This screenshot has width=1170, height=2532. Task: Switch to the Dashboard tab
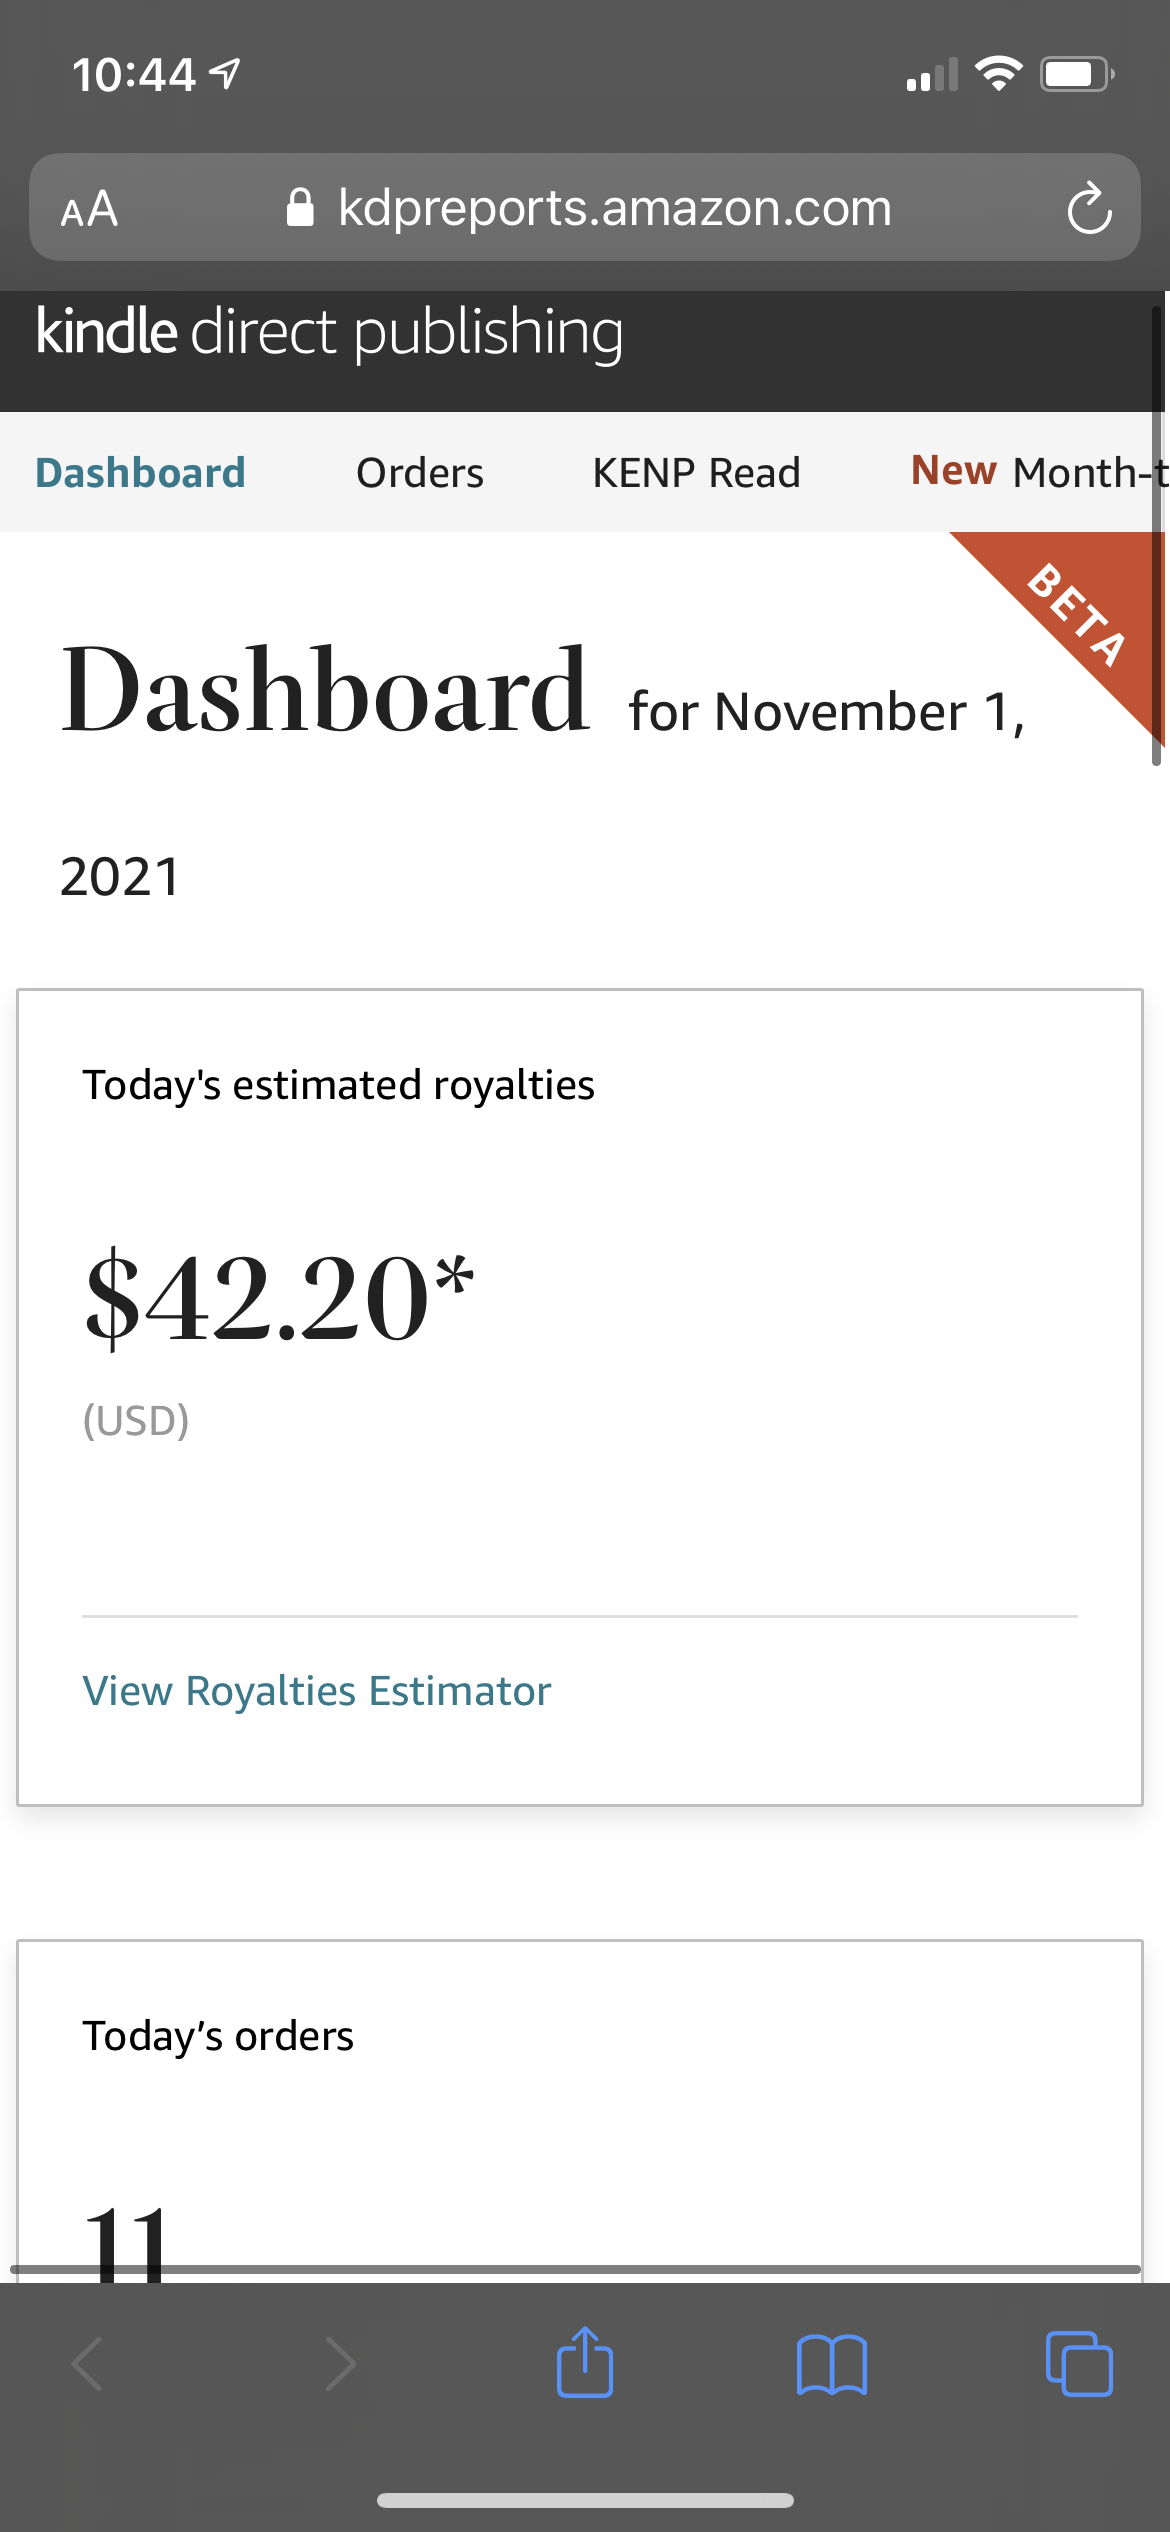(140, 473)
